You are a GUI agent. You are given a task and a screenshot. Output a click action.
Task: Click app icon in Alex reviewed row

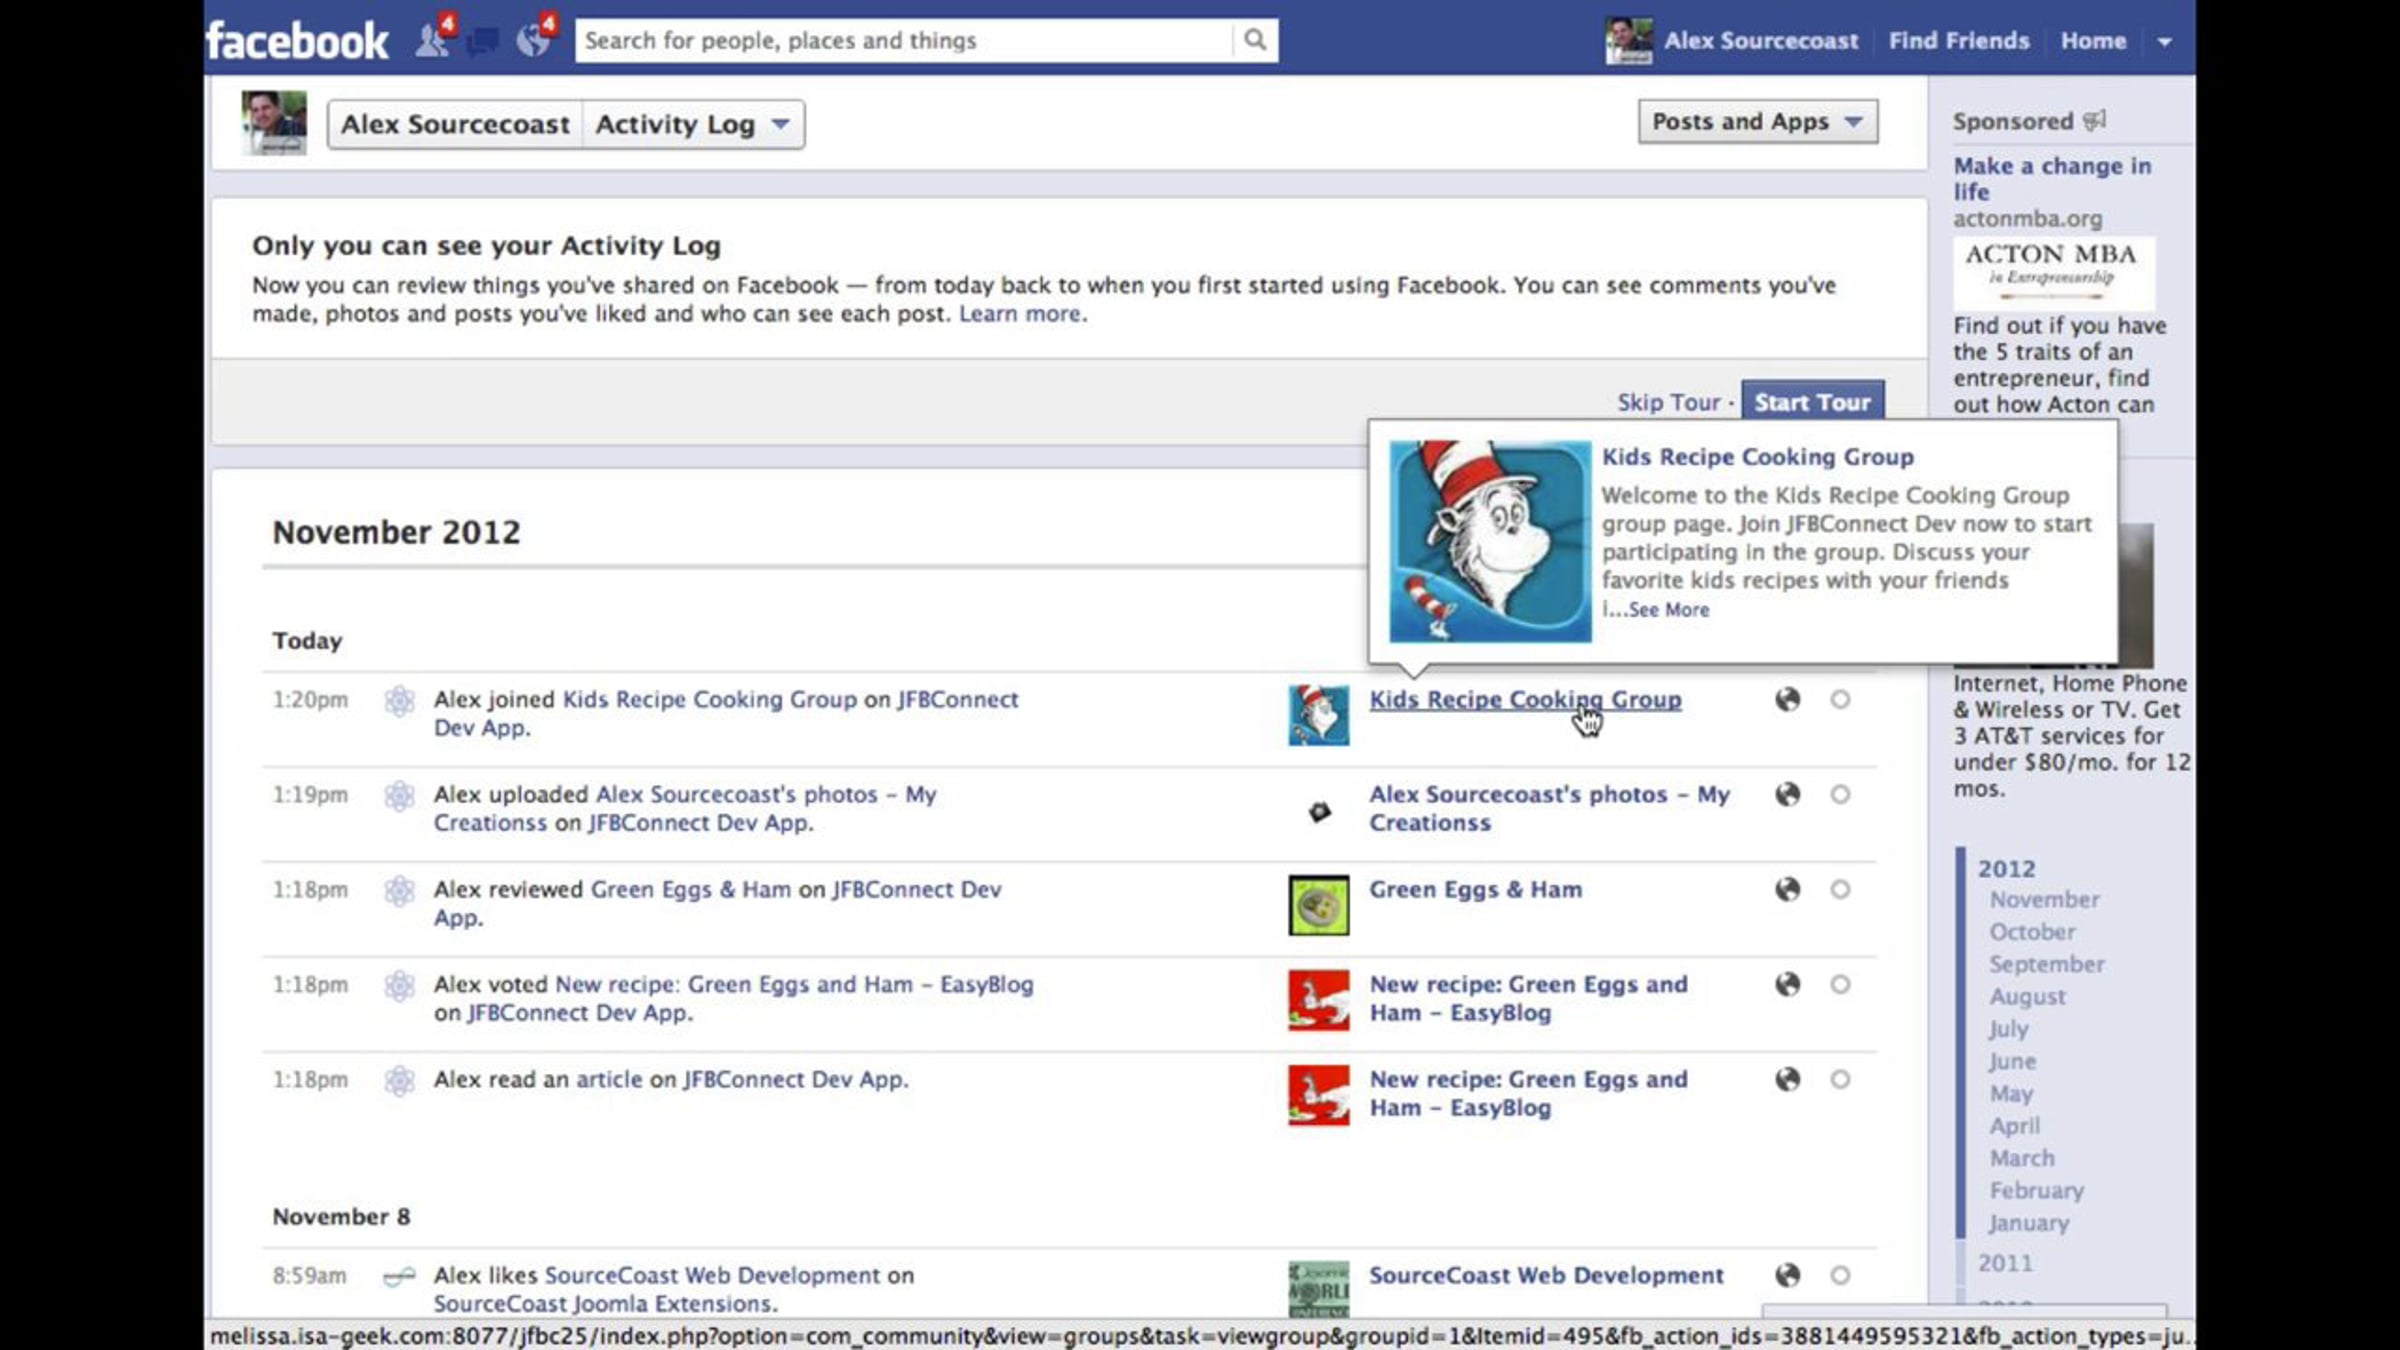pyautogui.click(x=399, y=890)
